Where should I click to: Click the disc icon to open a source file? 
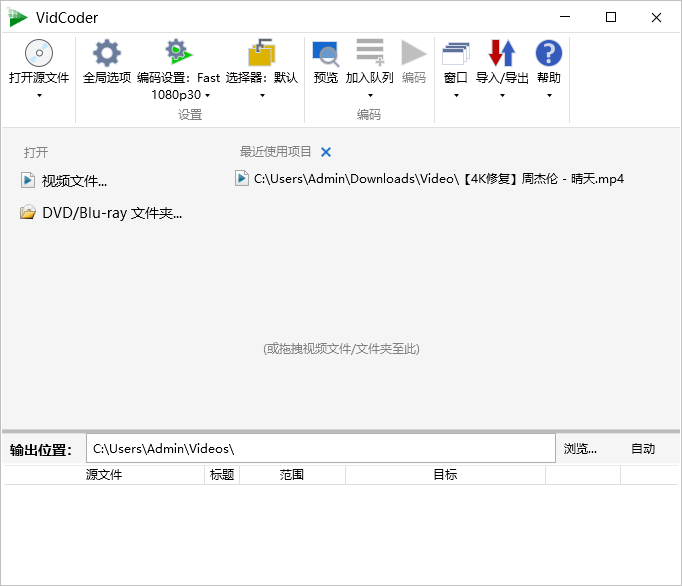(39, 53)
